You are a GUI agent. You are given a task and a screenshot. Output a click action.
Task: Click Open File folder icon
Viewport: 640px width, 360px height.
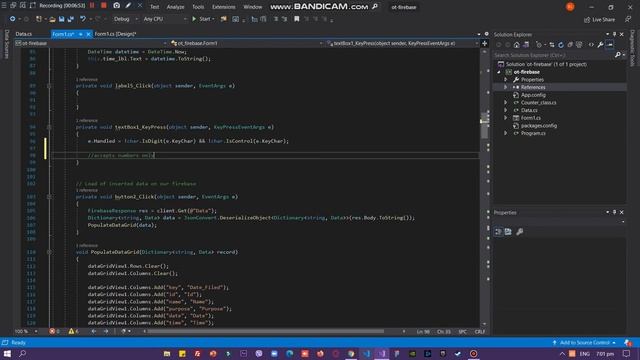point(52,19)
